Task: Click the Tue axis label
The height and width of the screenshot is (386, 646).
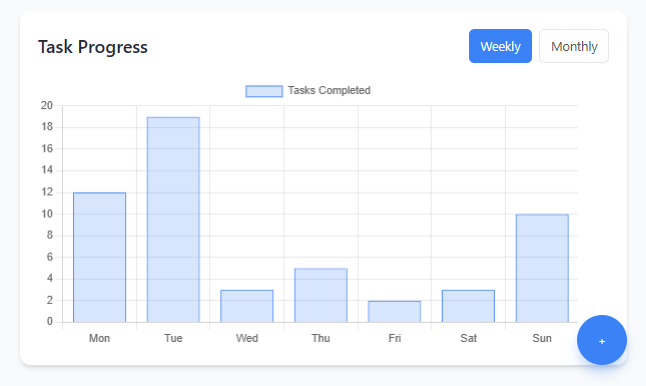Action: (173, 338)
